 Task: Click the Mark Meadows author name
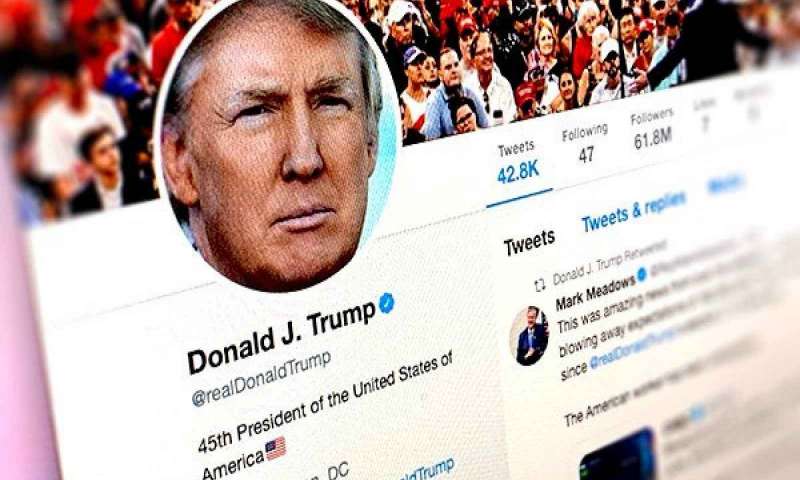point(595,293)
